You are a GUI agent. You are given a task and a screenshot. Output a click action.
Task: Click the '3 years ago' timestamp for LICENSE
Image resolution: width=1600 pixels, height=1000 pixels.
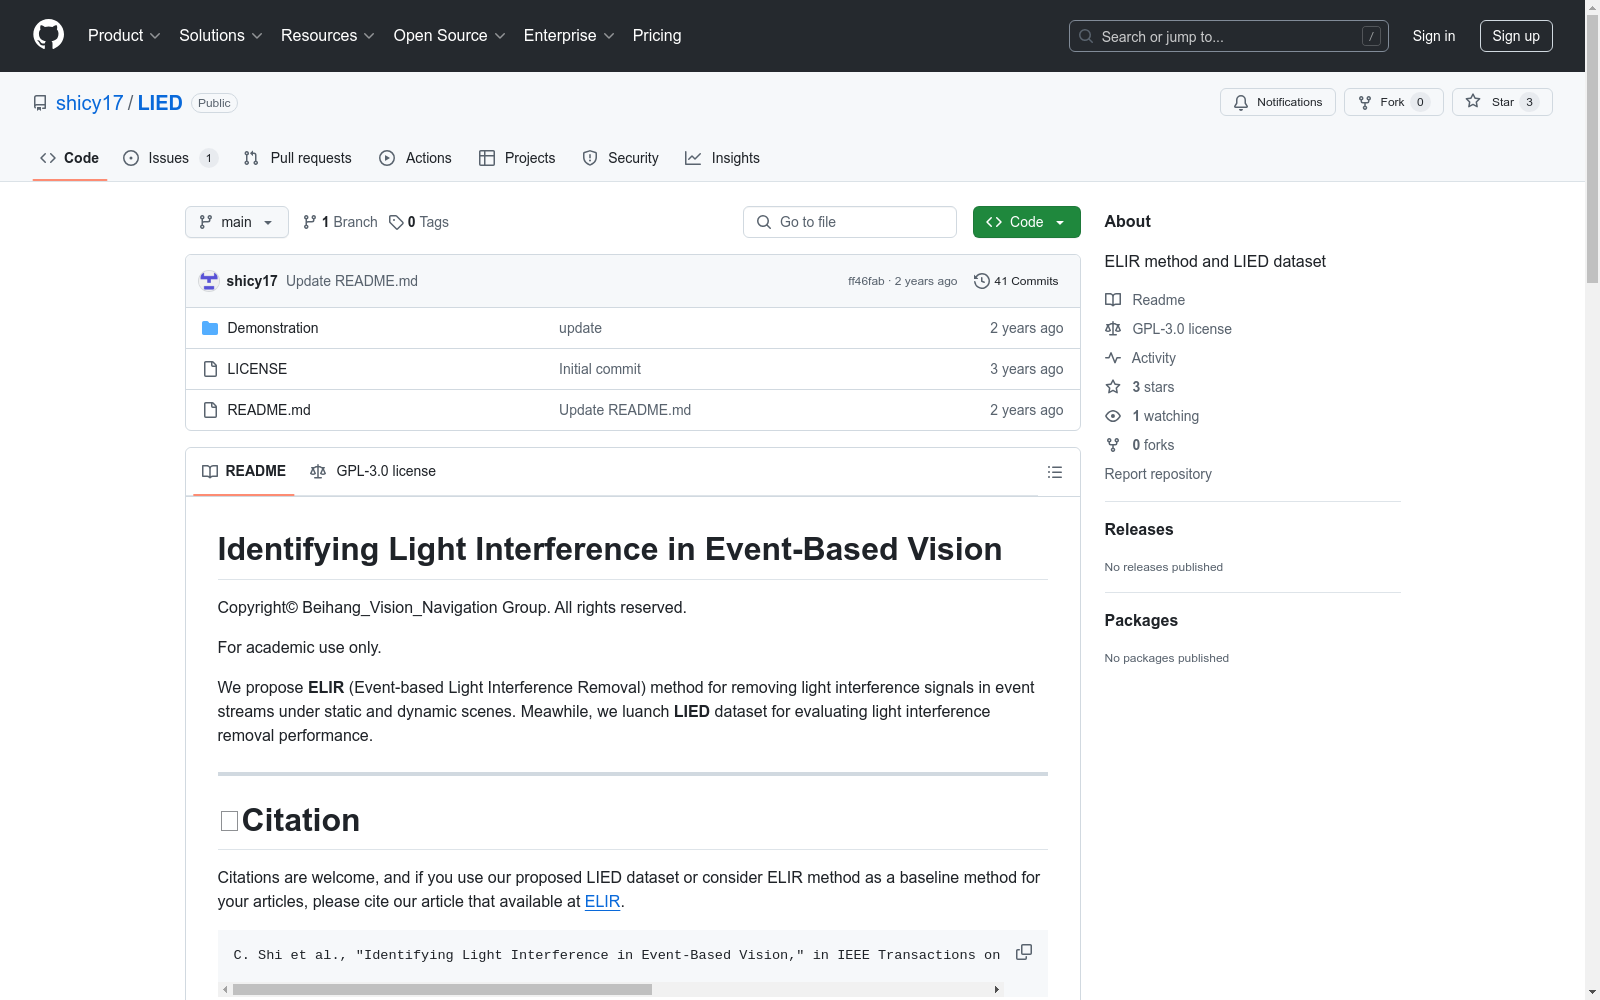coord(1026,369)
